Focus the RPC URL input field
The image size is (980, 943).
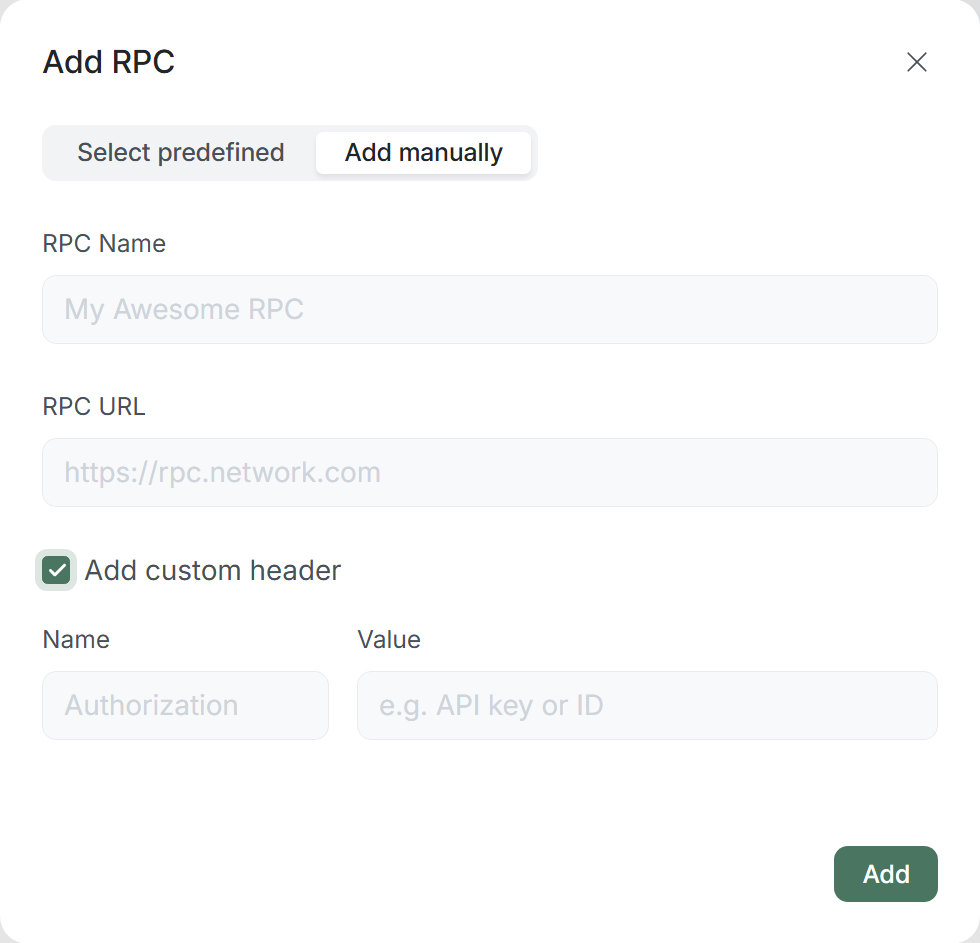tap(489, 472)
